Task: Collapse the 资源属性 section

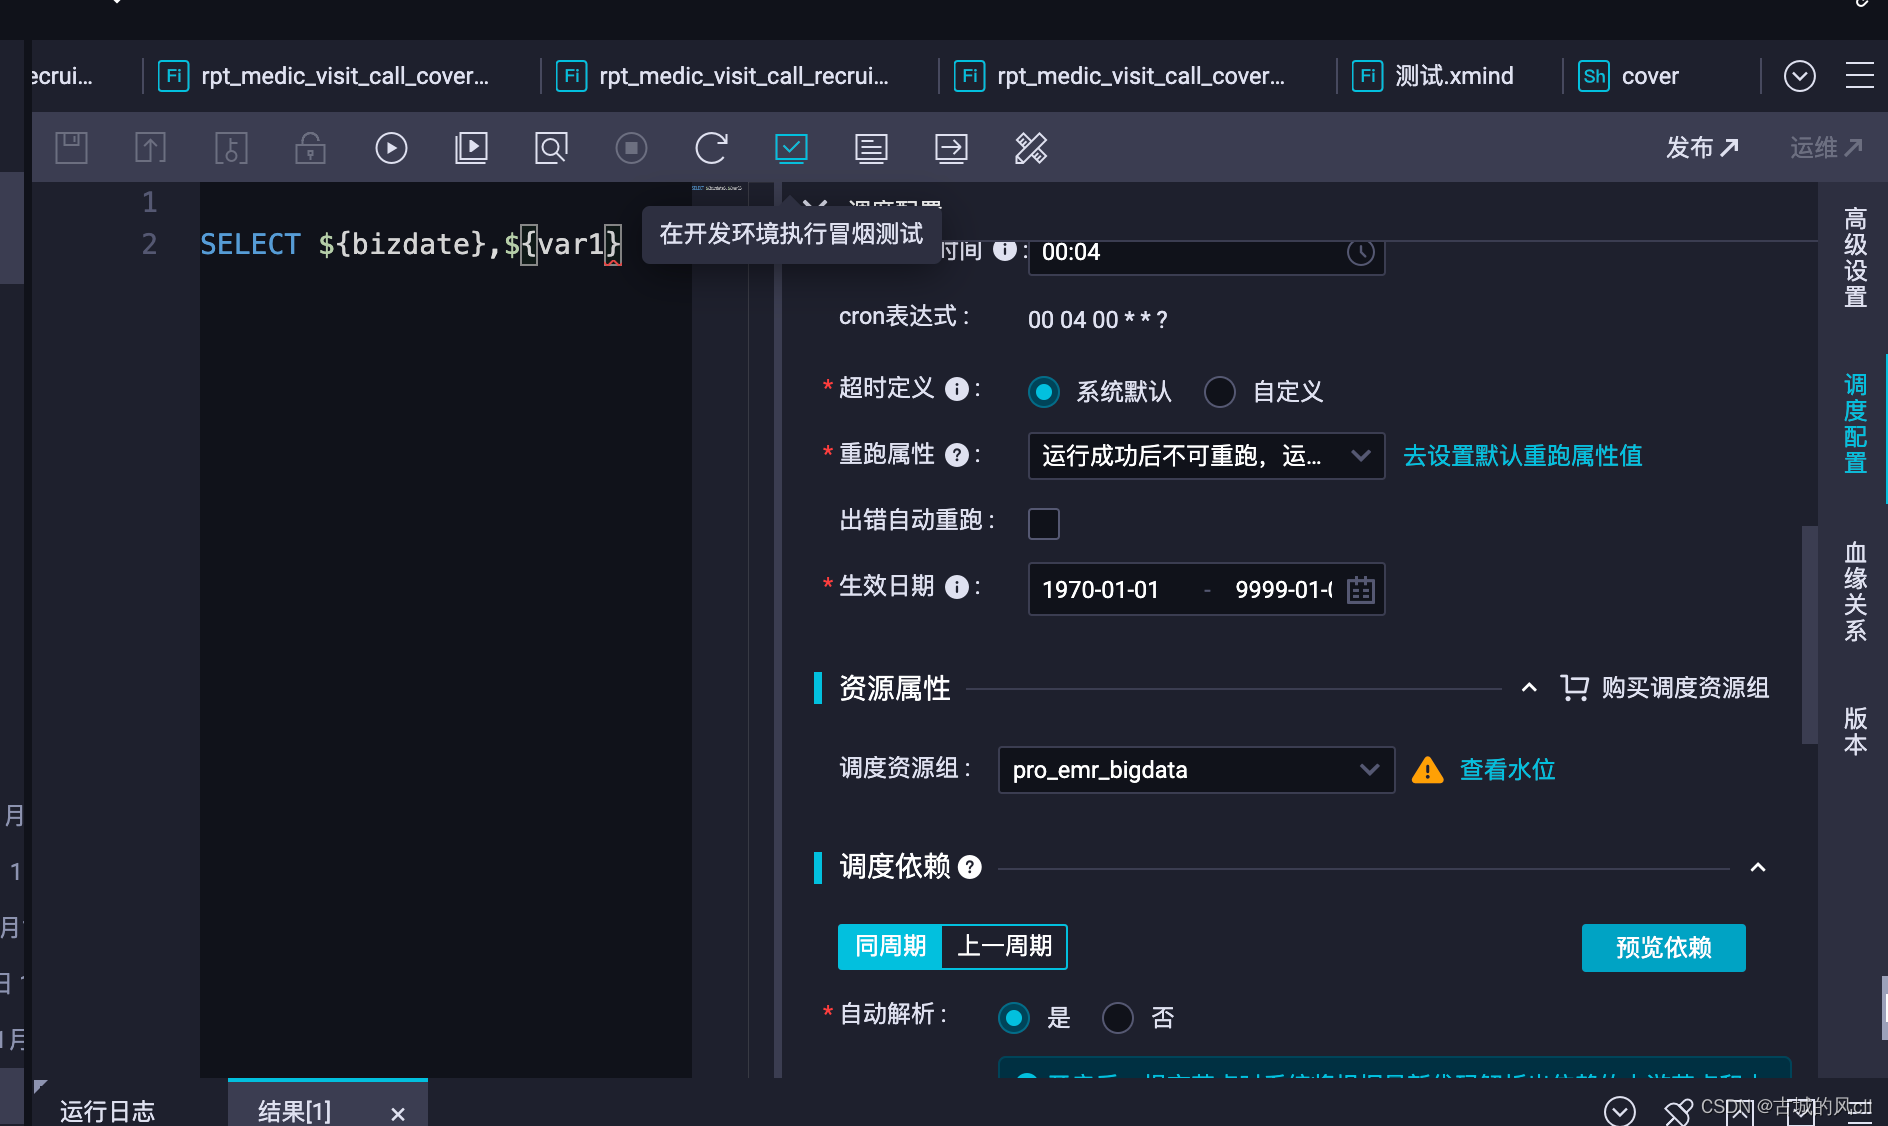Action: (x=1529, y=688)
